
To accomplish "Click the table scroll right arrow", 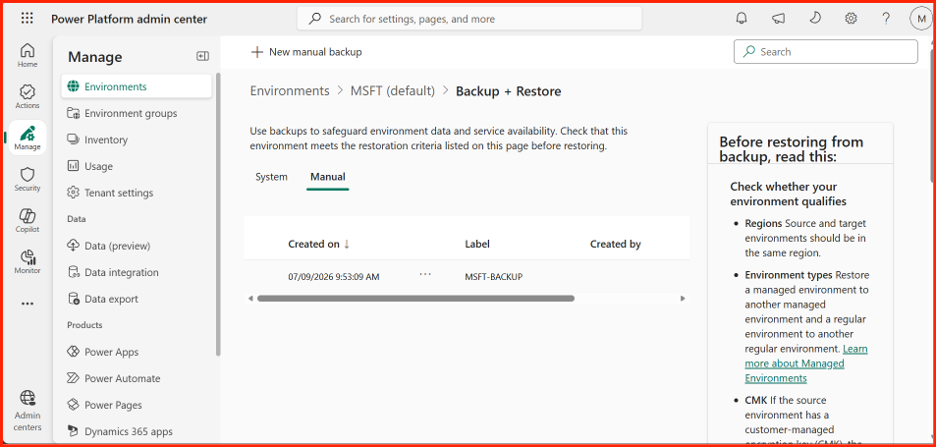I will 682,298.
